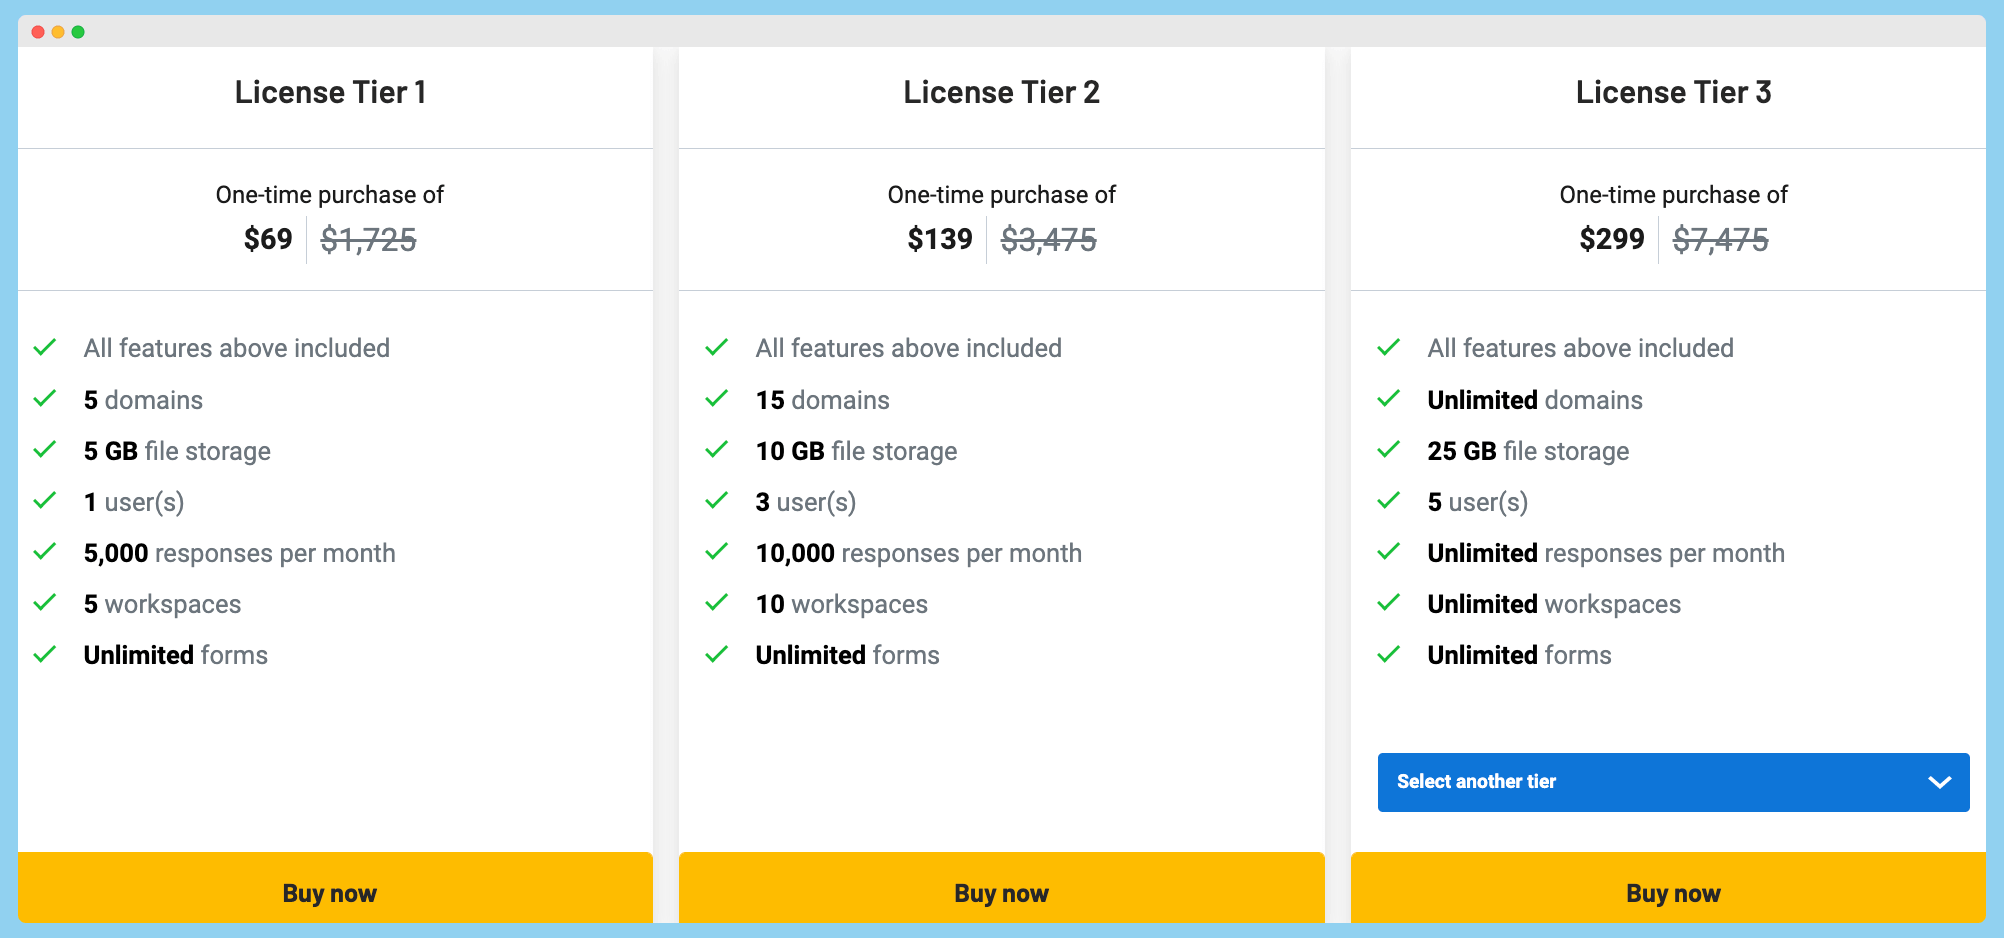This screenshot has width=2004, height=938.
Task: Click the yellow minimize window button
Action: tap(58, 32)
